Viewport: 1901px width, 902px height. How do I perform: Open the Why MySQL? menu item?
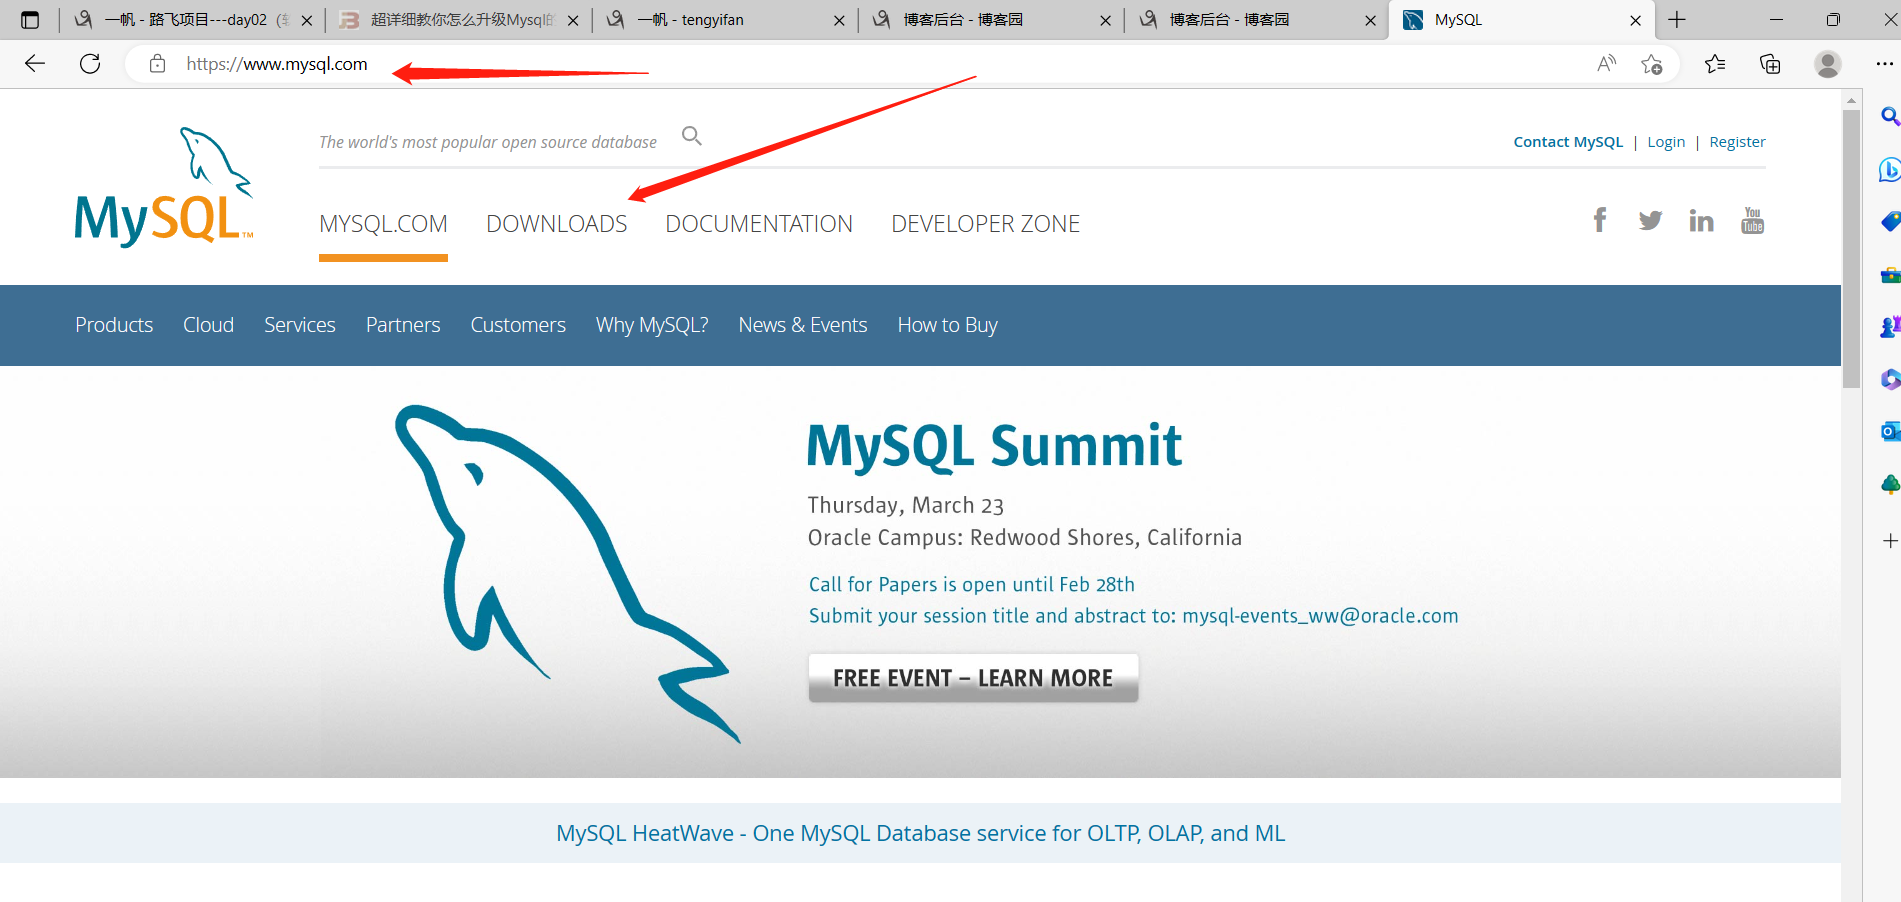point(652,325)
